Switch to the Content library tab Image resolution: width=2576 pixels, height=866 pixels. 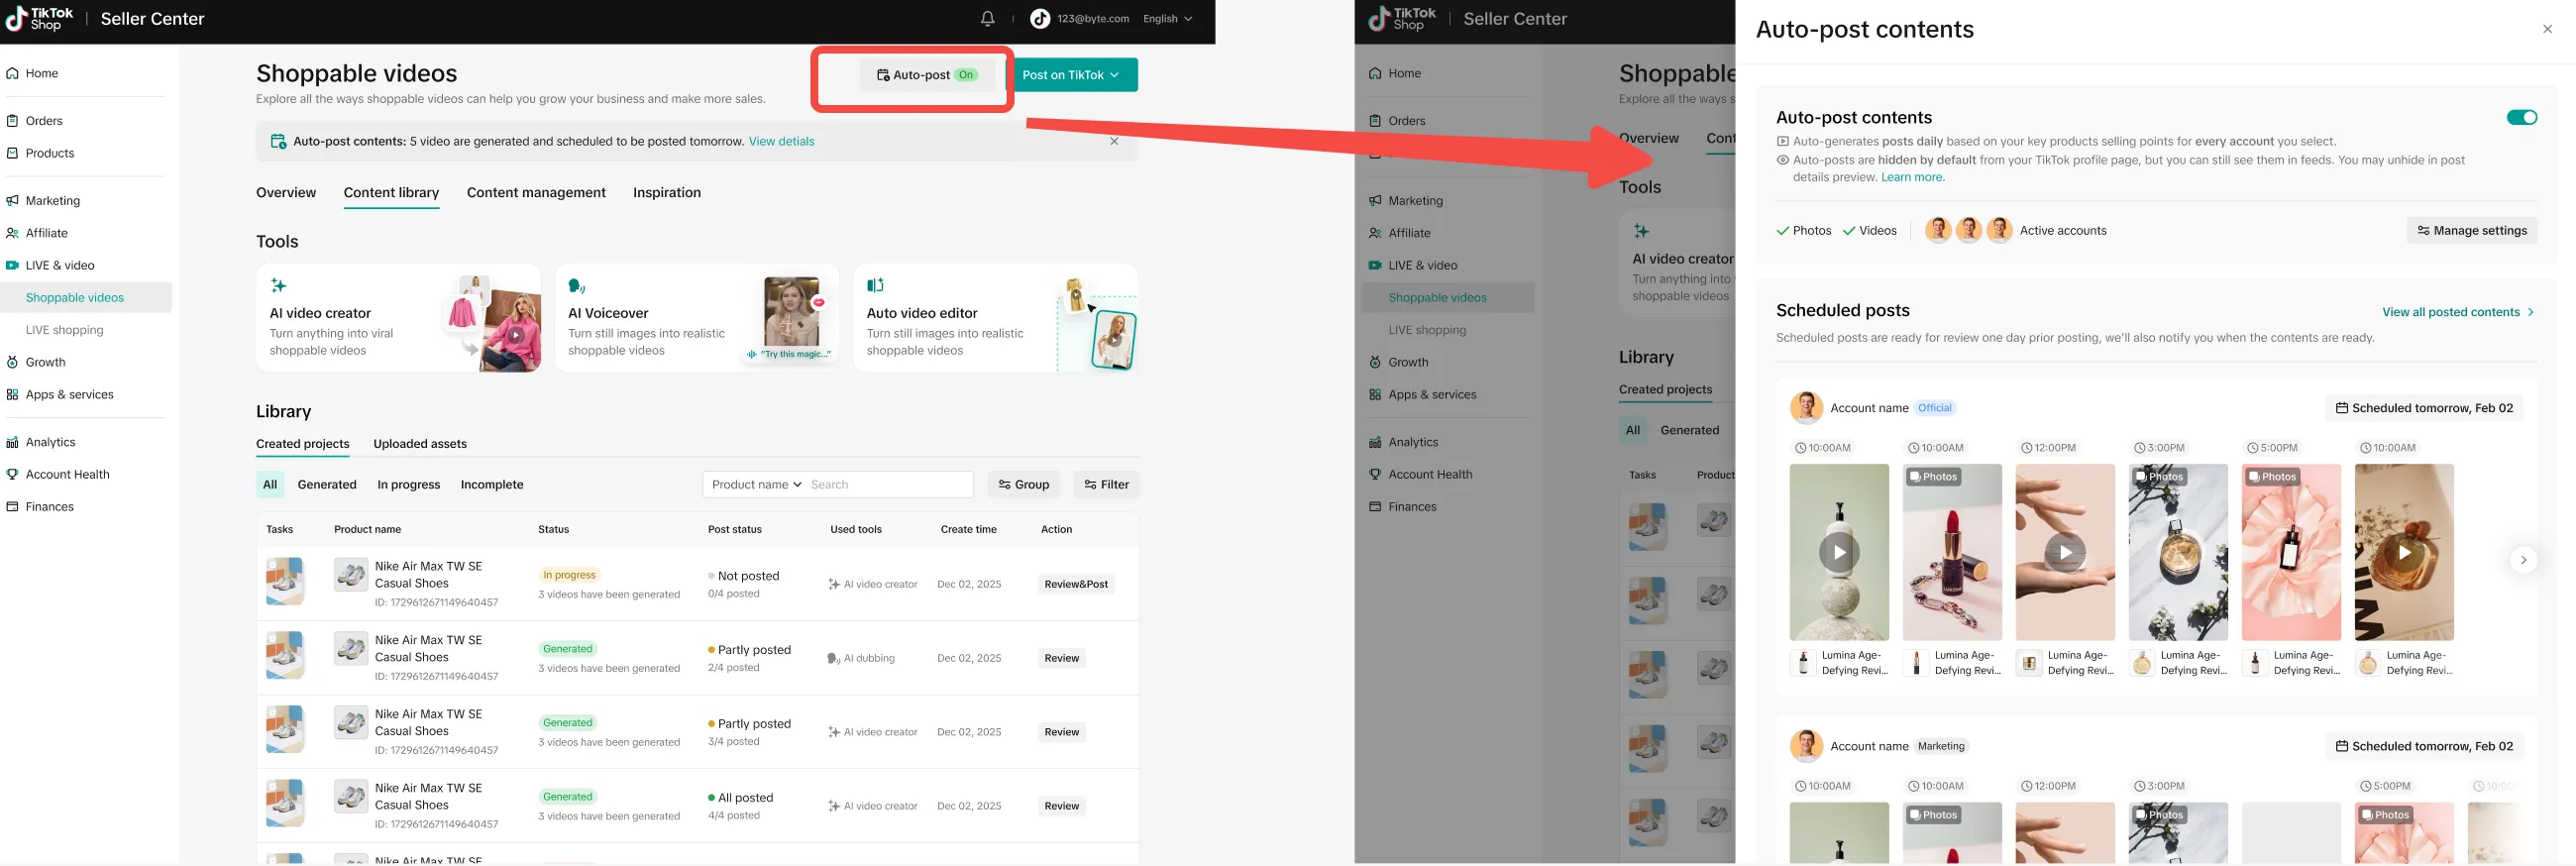pyautogui.click(x=391, y=193)
